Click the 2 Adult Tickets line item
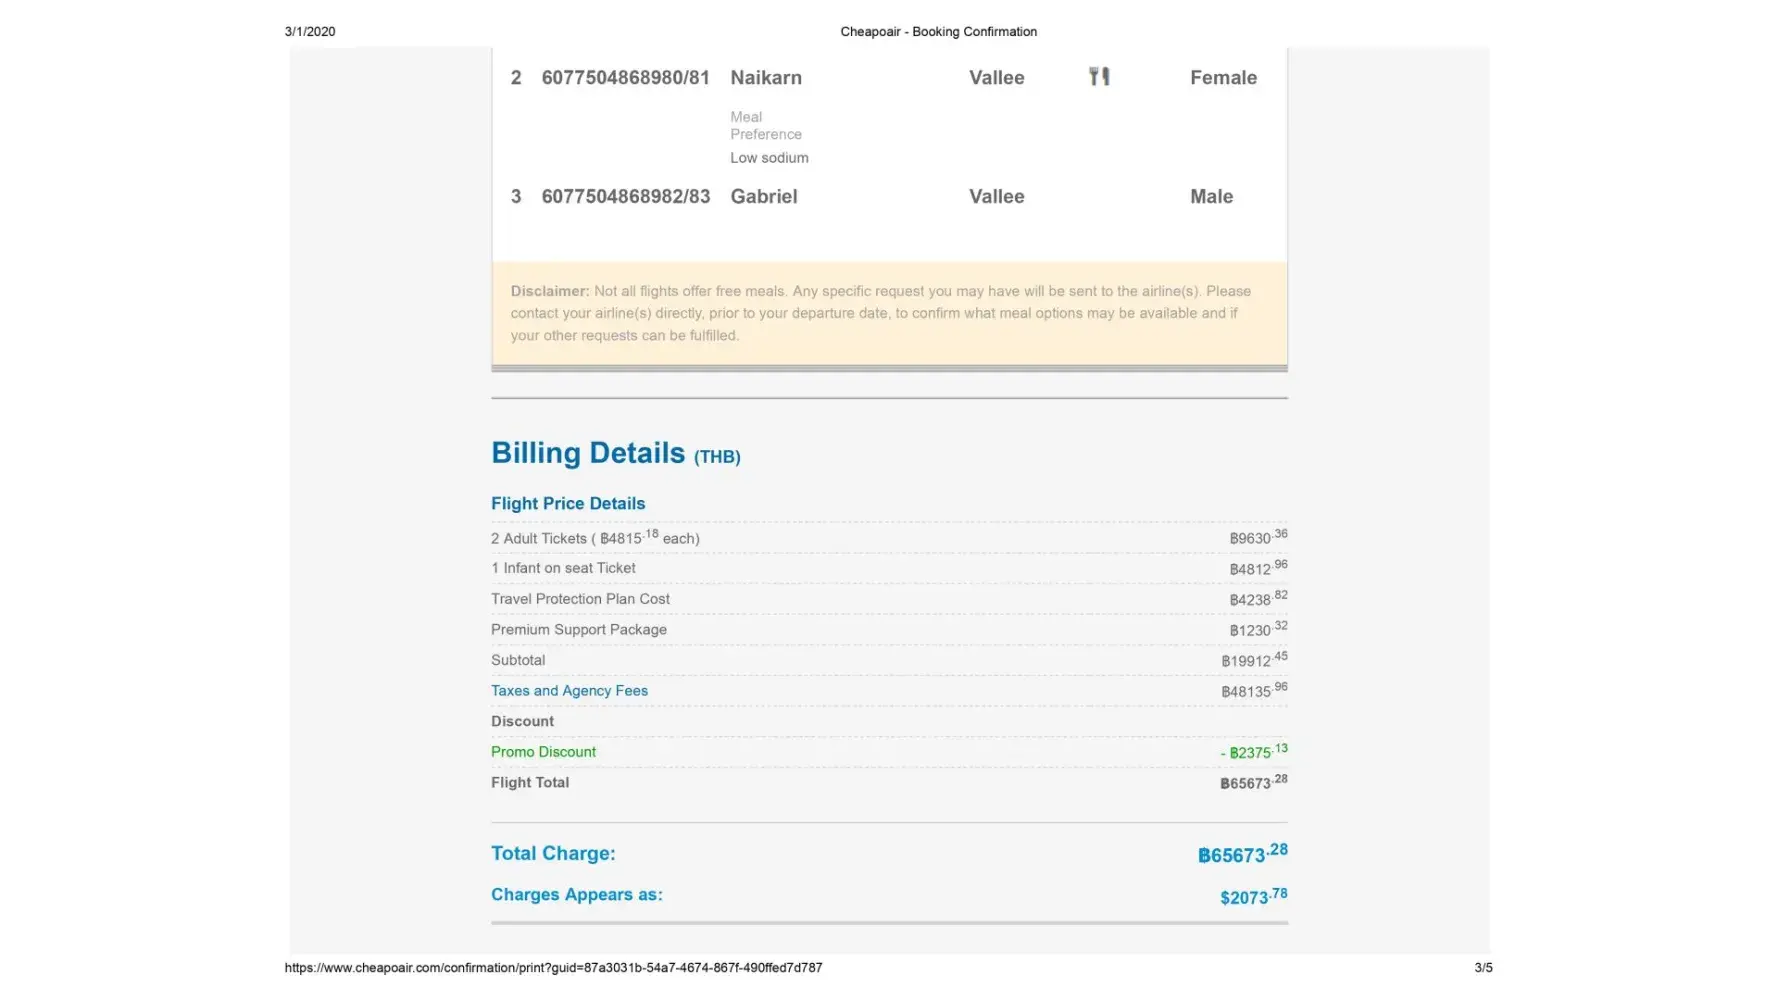1778x1000 pixels. click(595, 538)
